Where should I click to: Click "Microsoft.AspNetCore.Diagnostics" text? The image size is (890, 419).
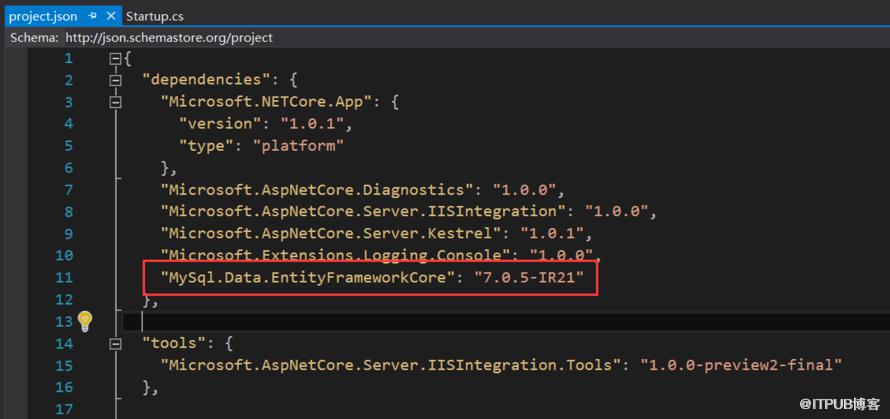tap(317, 190)
